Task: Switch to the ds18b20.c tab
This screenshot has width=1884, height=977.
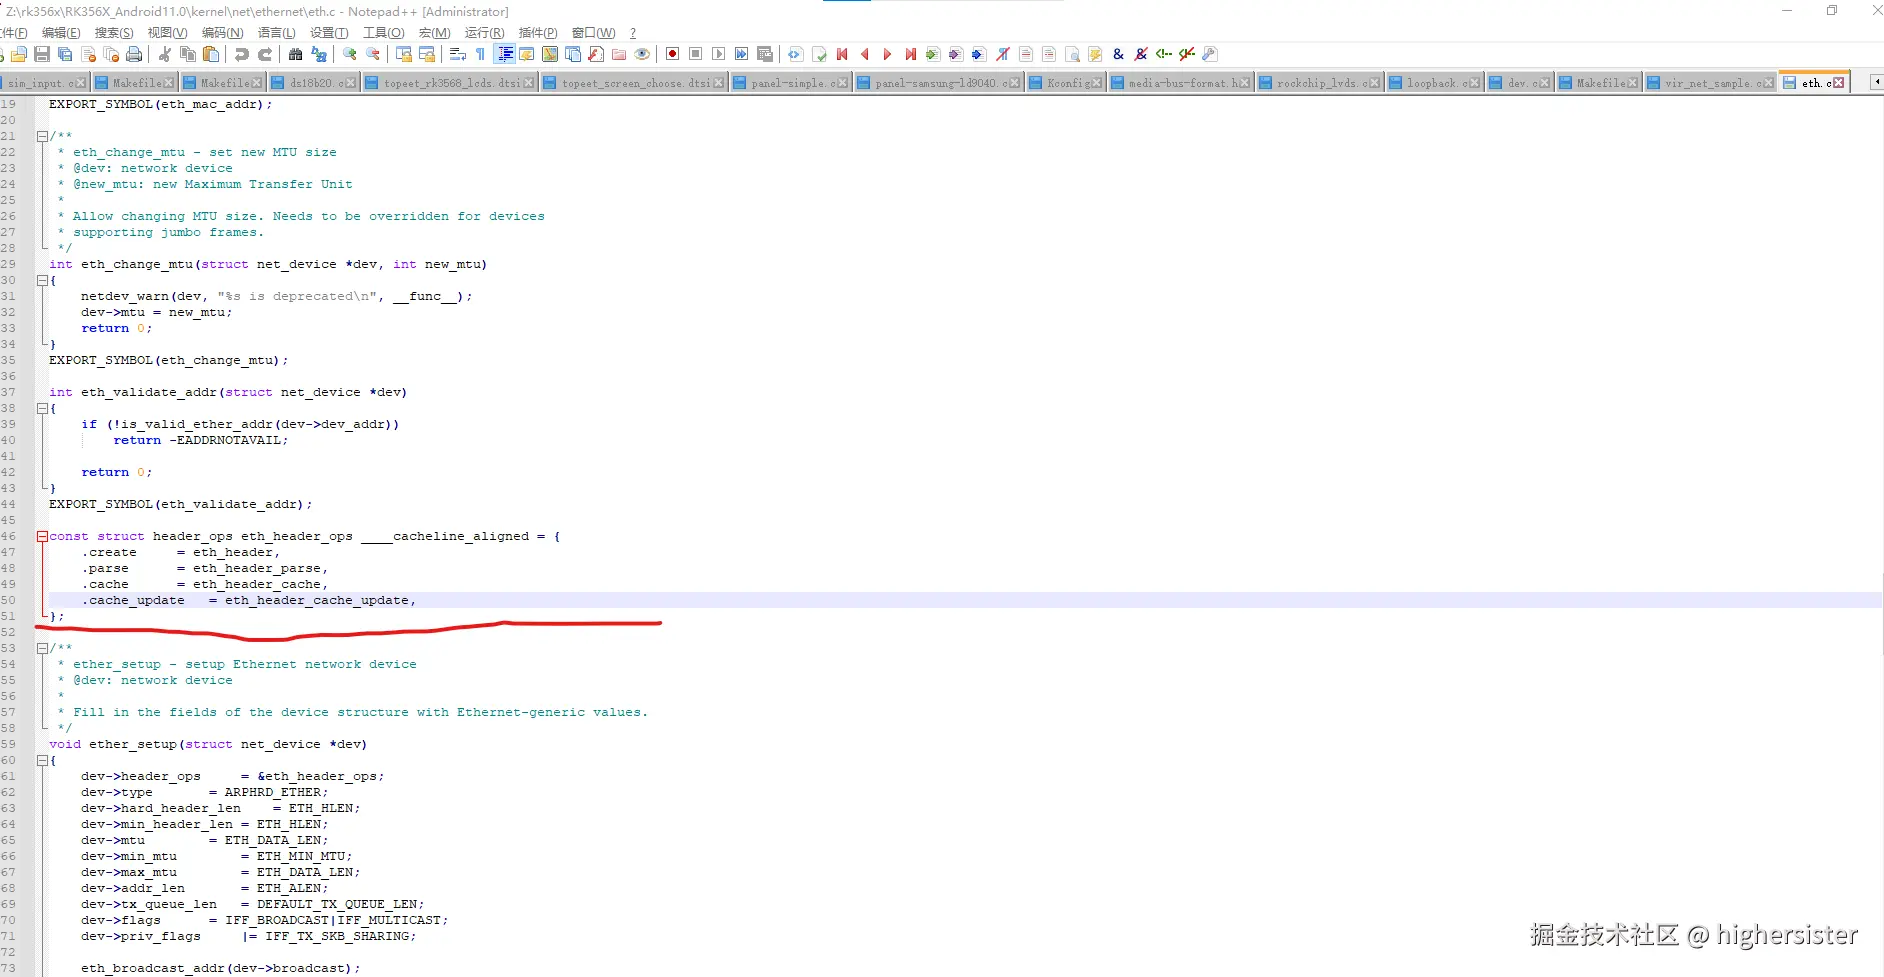Action: (x=313, y=83)
